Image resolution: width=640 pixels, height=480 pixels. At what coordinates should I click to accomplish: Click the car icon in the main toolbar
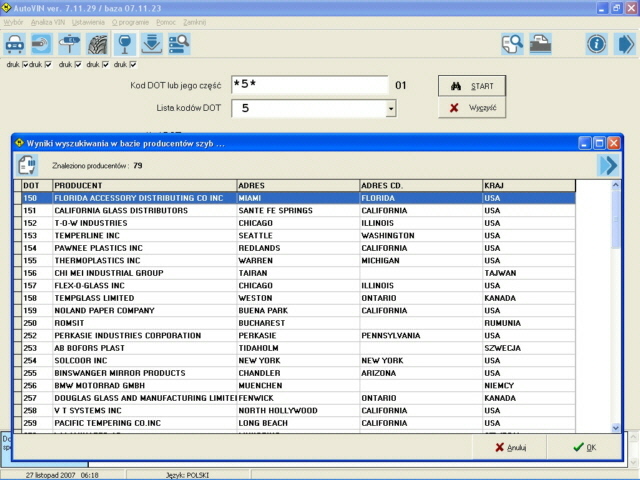point(16,44)
